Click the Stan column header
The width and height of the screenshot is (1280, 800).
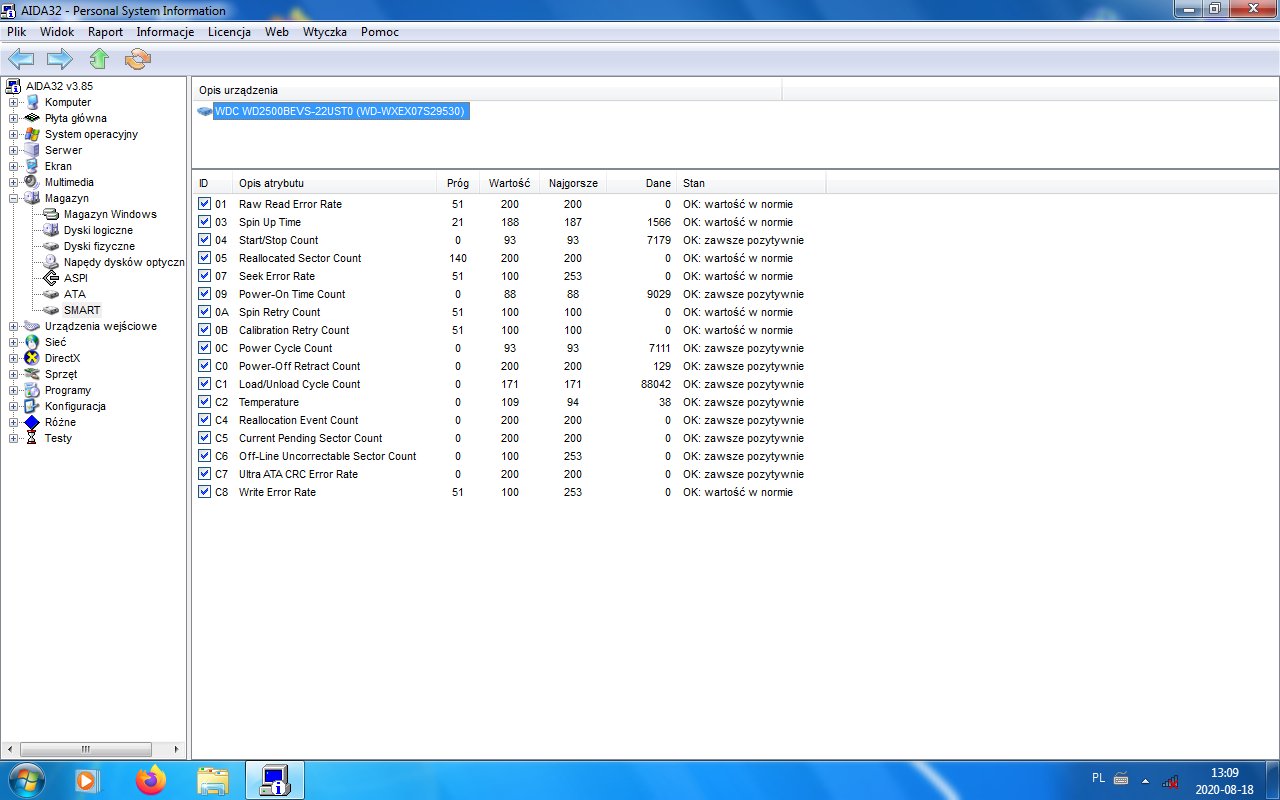click(x=751, y=183)
